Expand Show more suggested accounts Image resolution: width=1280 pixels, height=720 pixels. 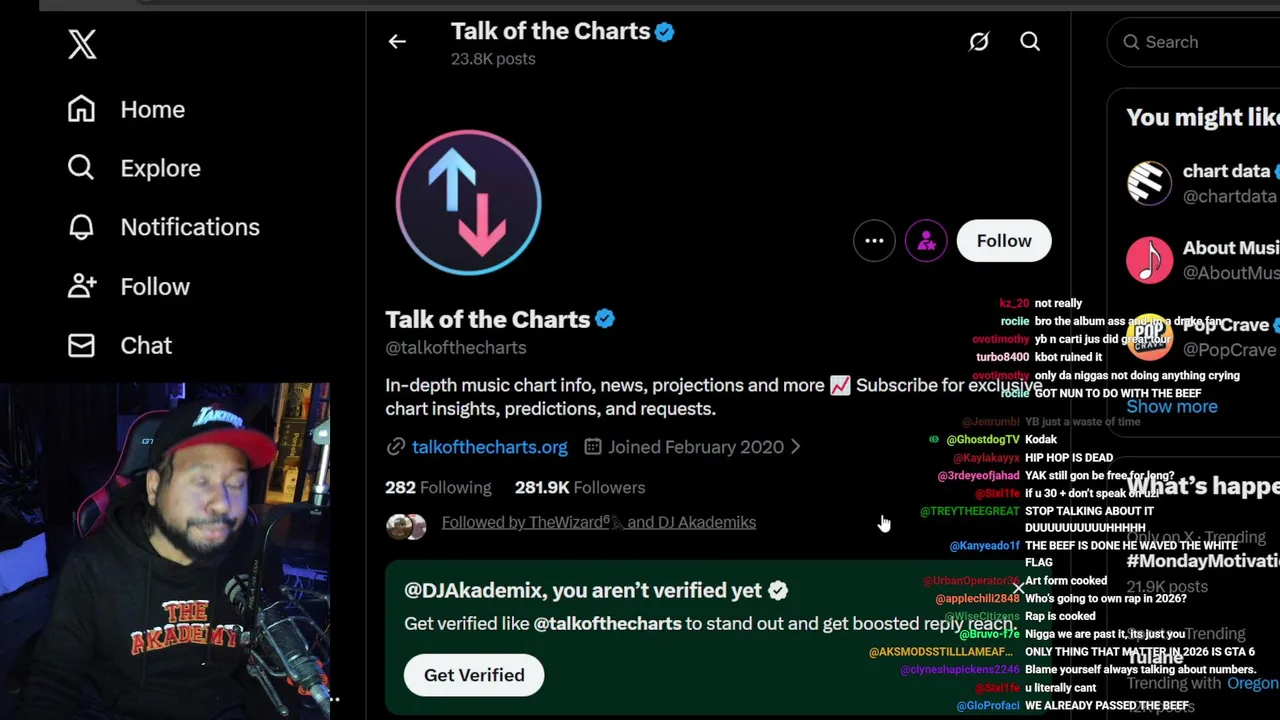1172,407
